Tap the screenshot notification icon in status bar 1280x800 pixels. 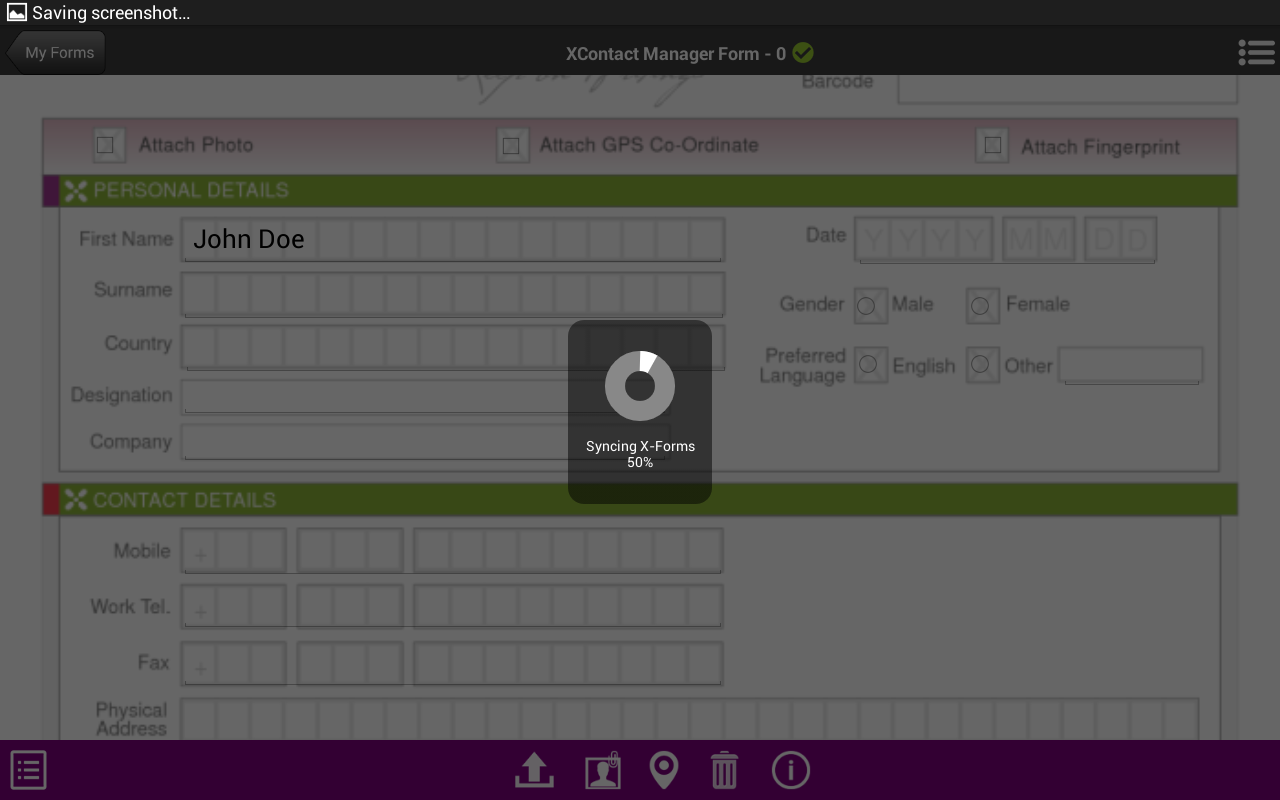tap(16, 13)
